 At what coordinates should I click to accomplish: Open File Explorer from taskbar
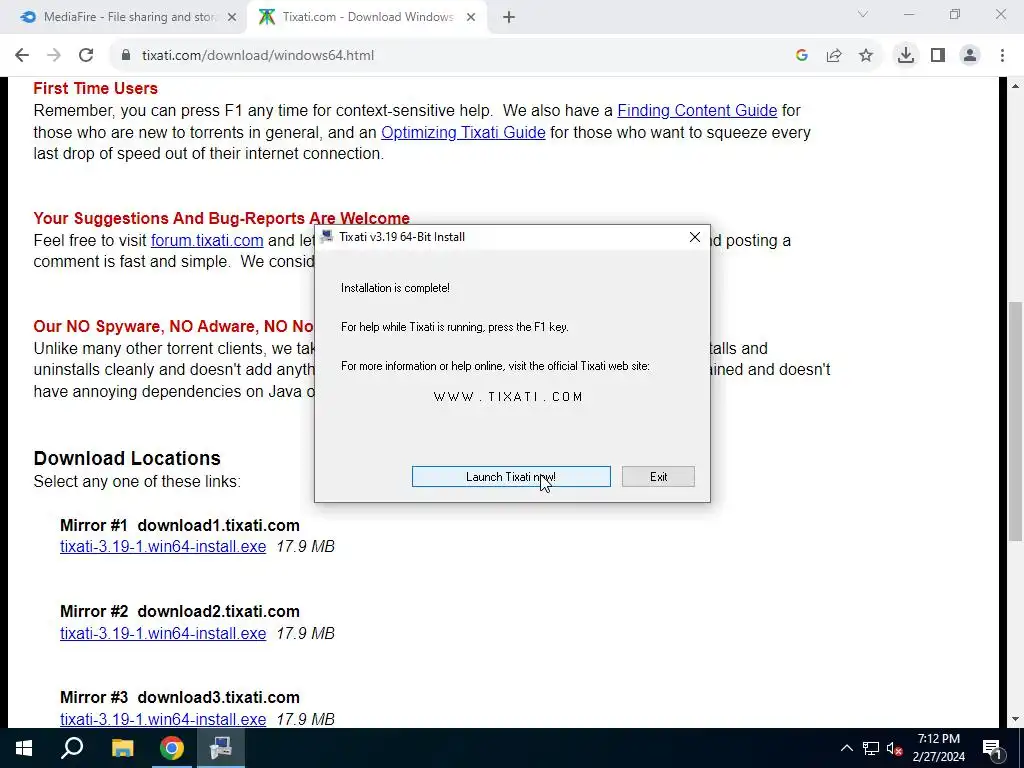coord(122,748)
